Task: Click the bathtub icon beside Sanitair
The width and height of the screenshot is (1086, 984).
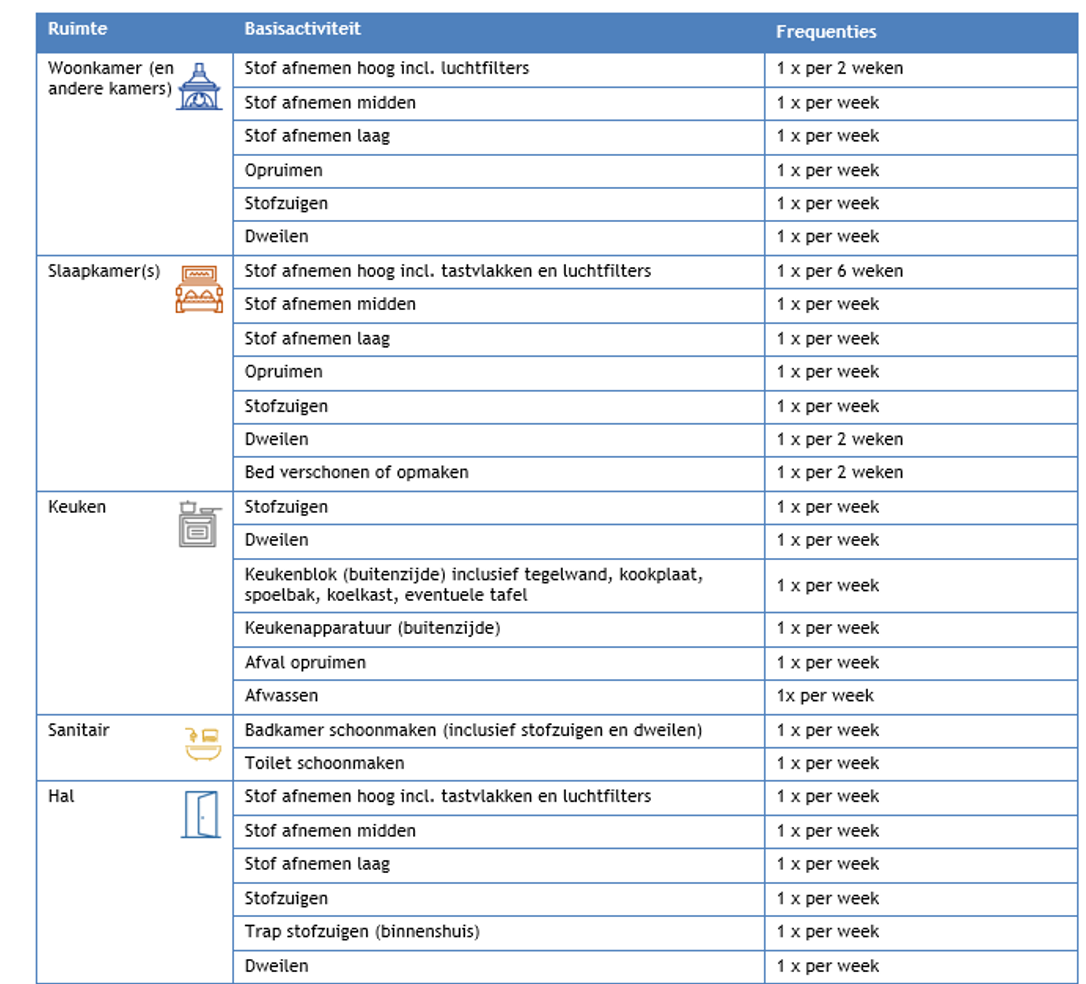Action: [202, 744]
